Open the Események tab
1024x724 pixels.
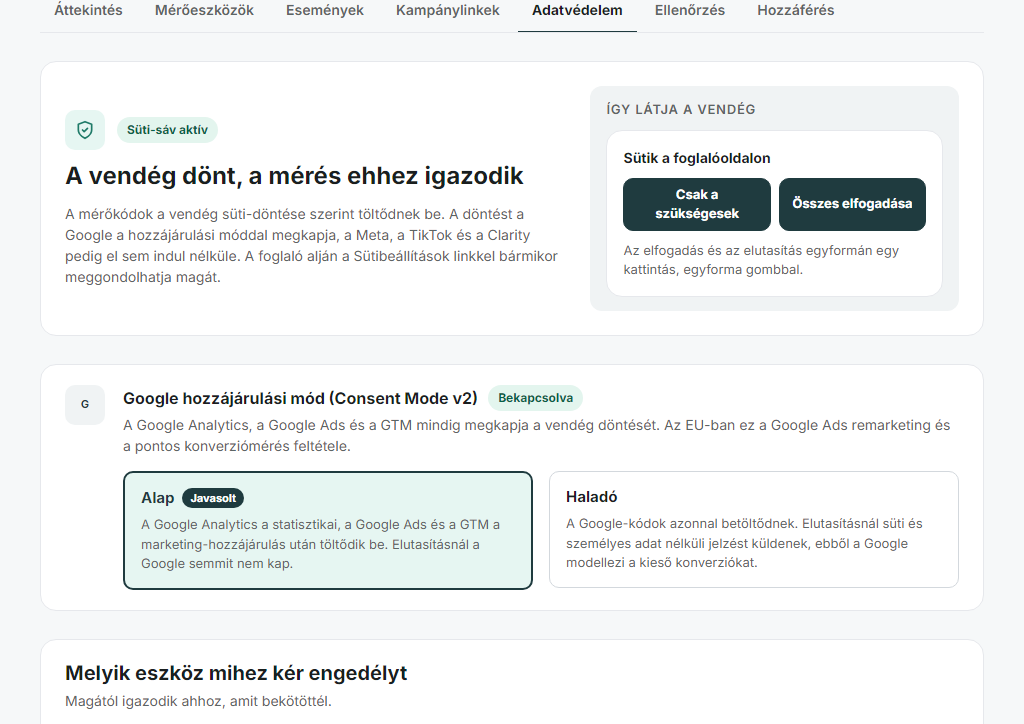(325, 10)
